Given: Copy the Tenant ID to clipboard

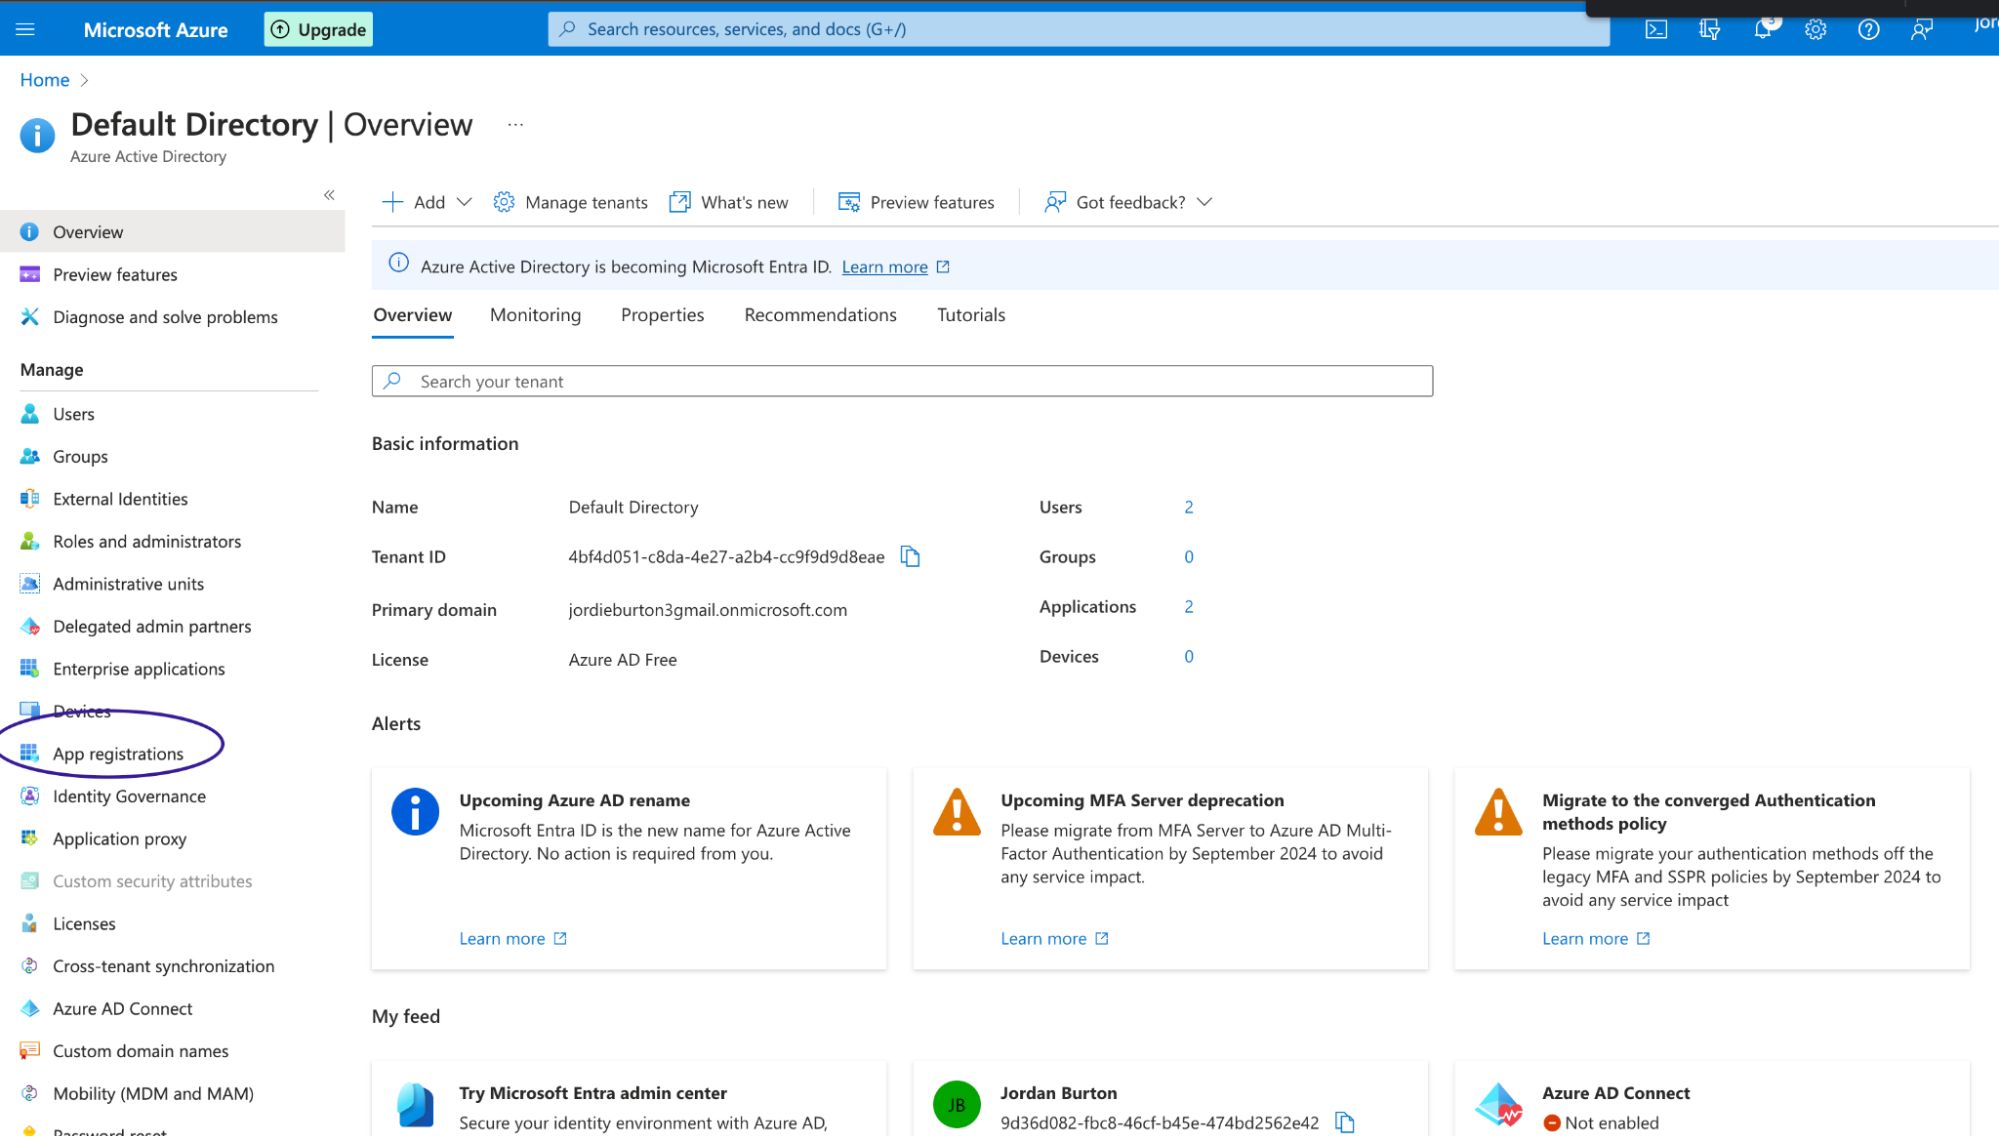Looking at the screenshot, I should (x=910, y=557).
